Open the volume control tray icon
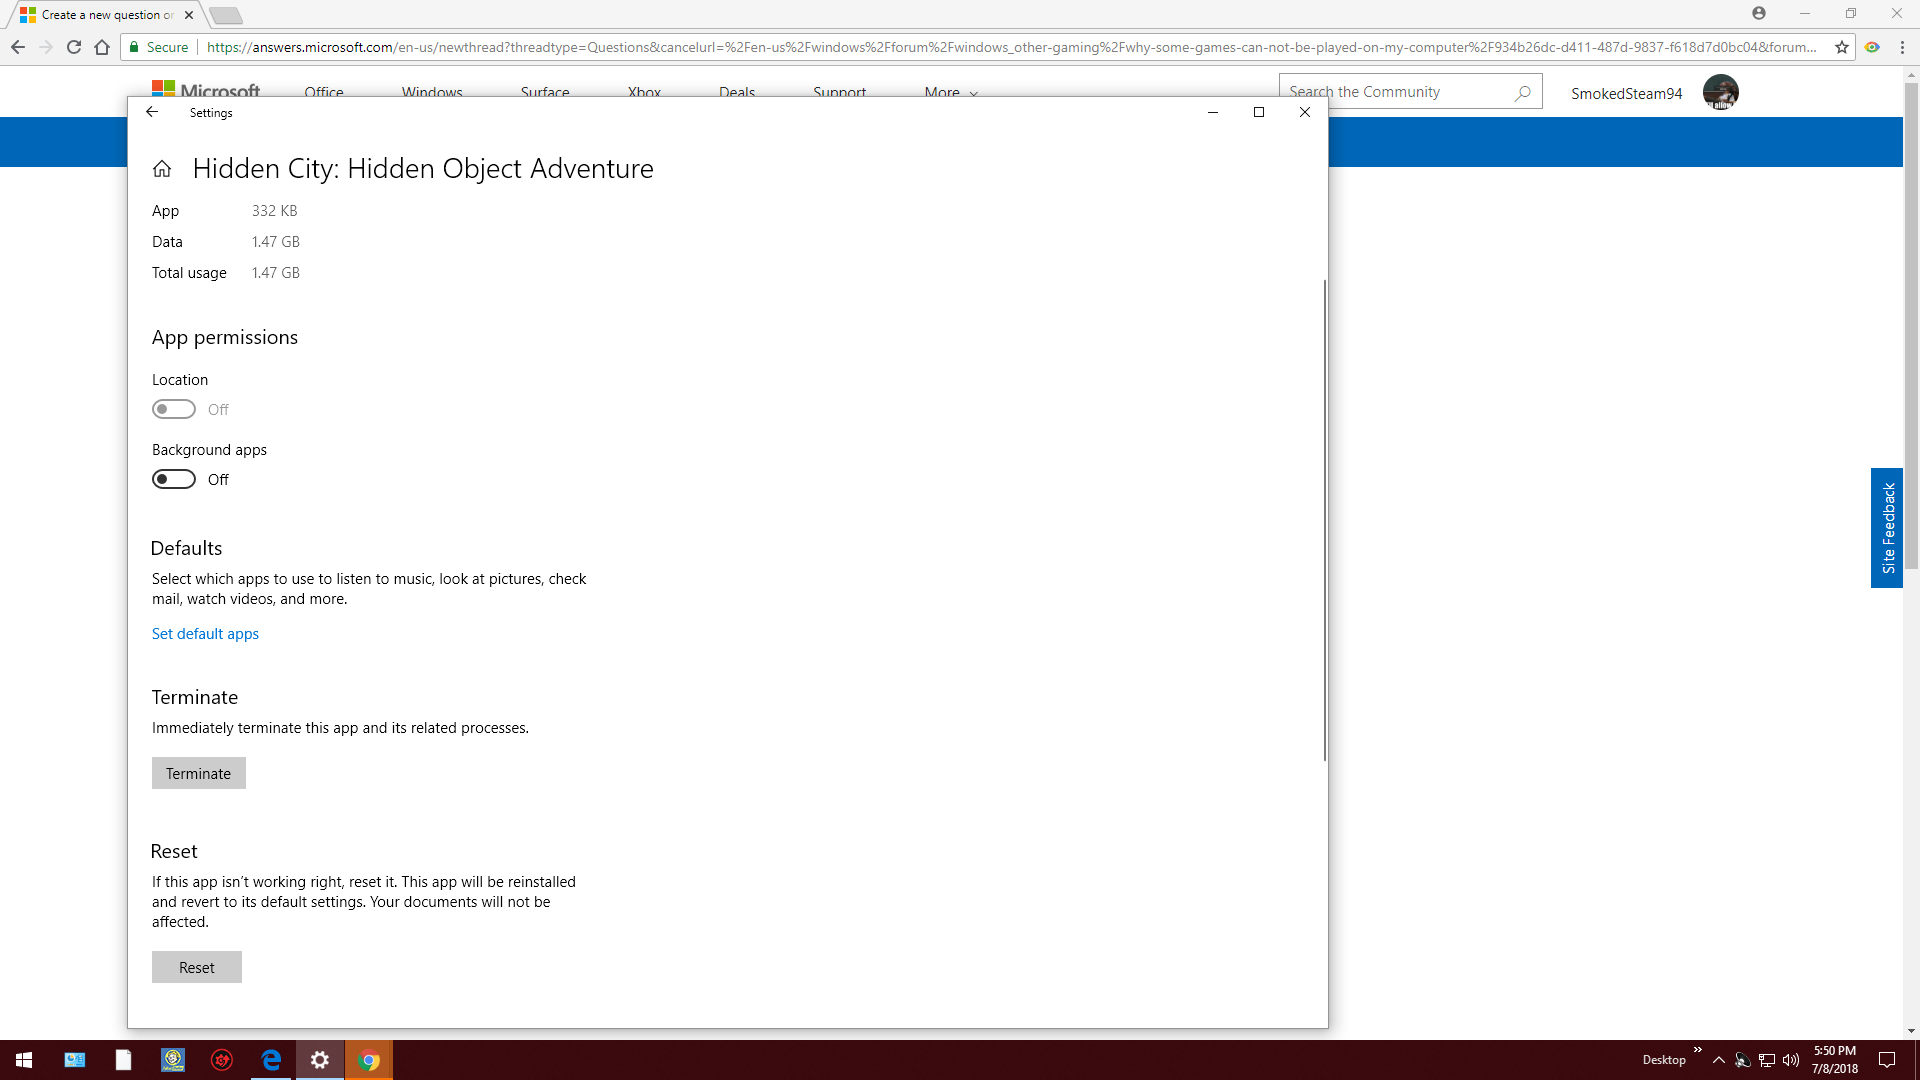 pyautogui.click(x=1791, y=1060)
